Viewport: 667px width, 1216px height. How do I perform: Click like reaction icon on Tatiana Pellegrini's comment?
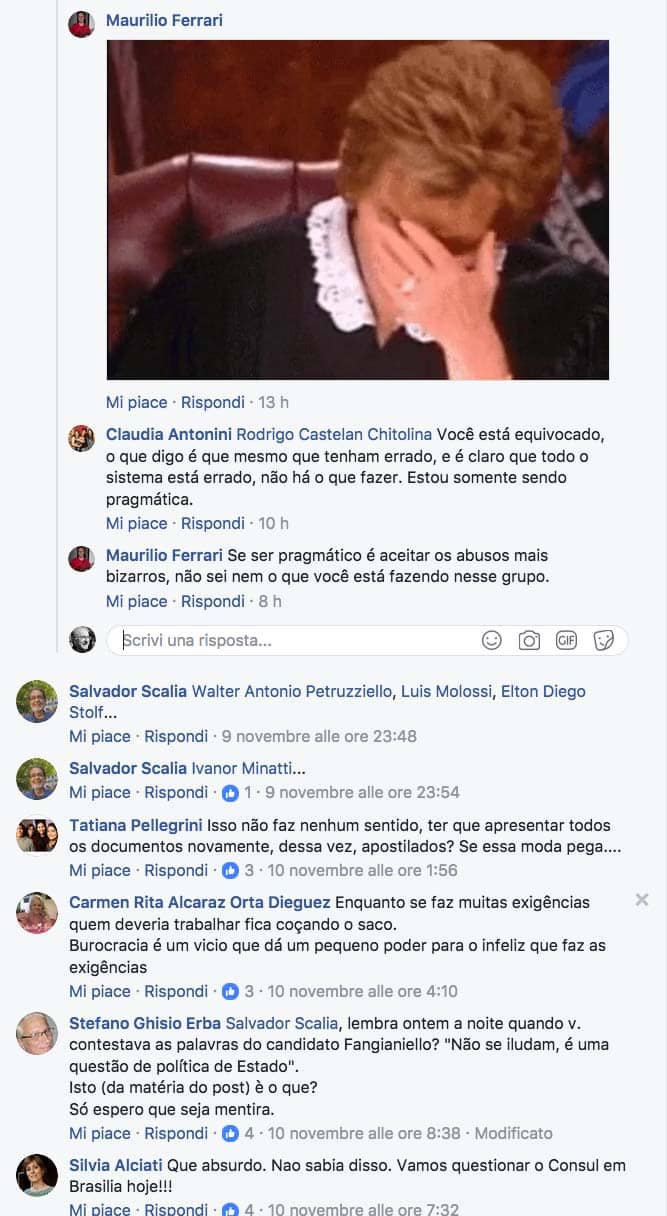tap(231, 870)
